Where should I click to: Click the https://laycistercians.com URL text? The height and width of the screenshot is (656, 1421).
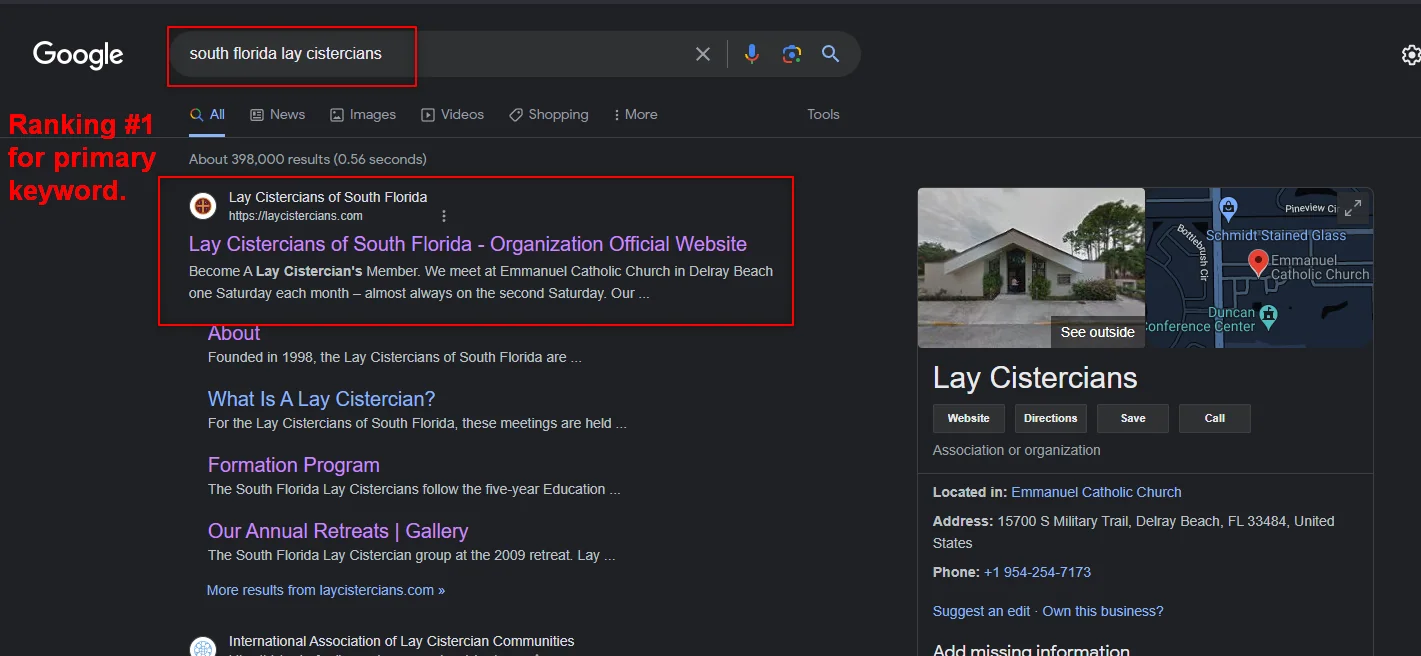(x=295, y=216)
